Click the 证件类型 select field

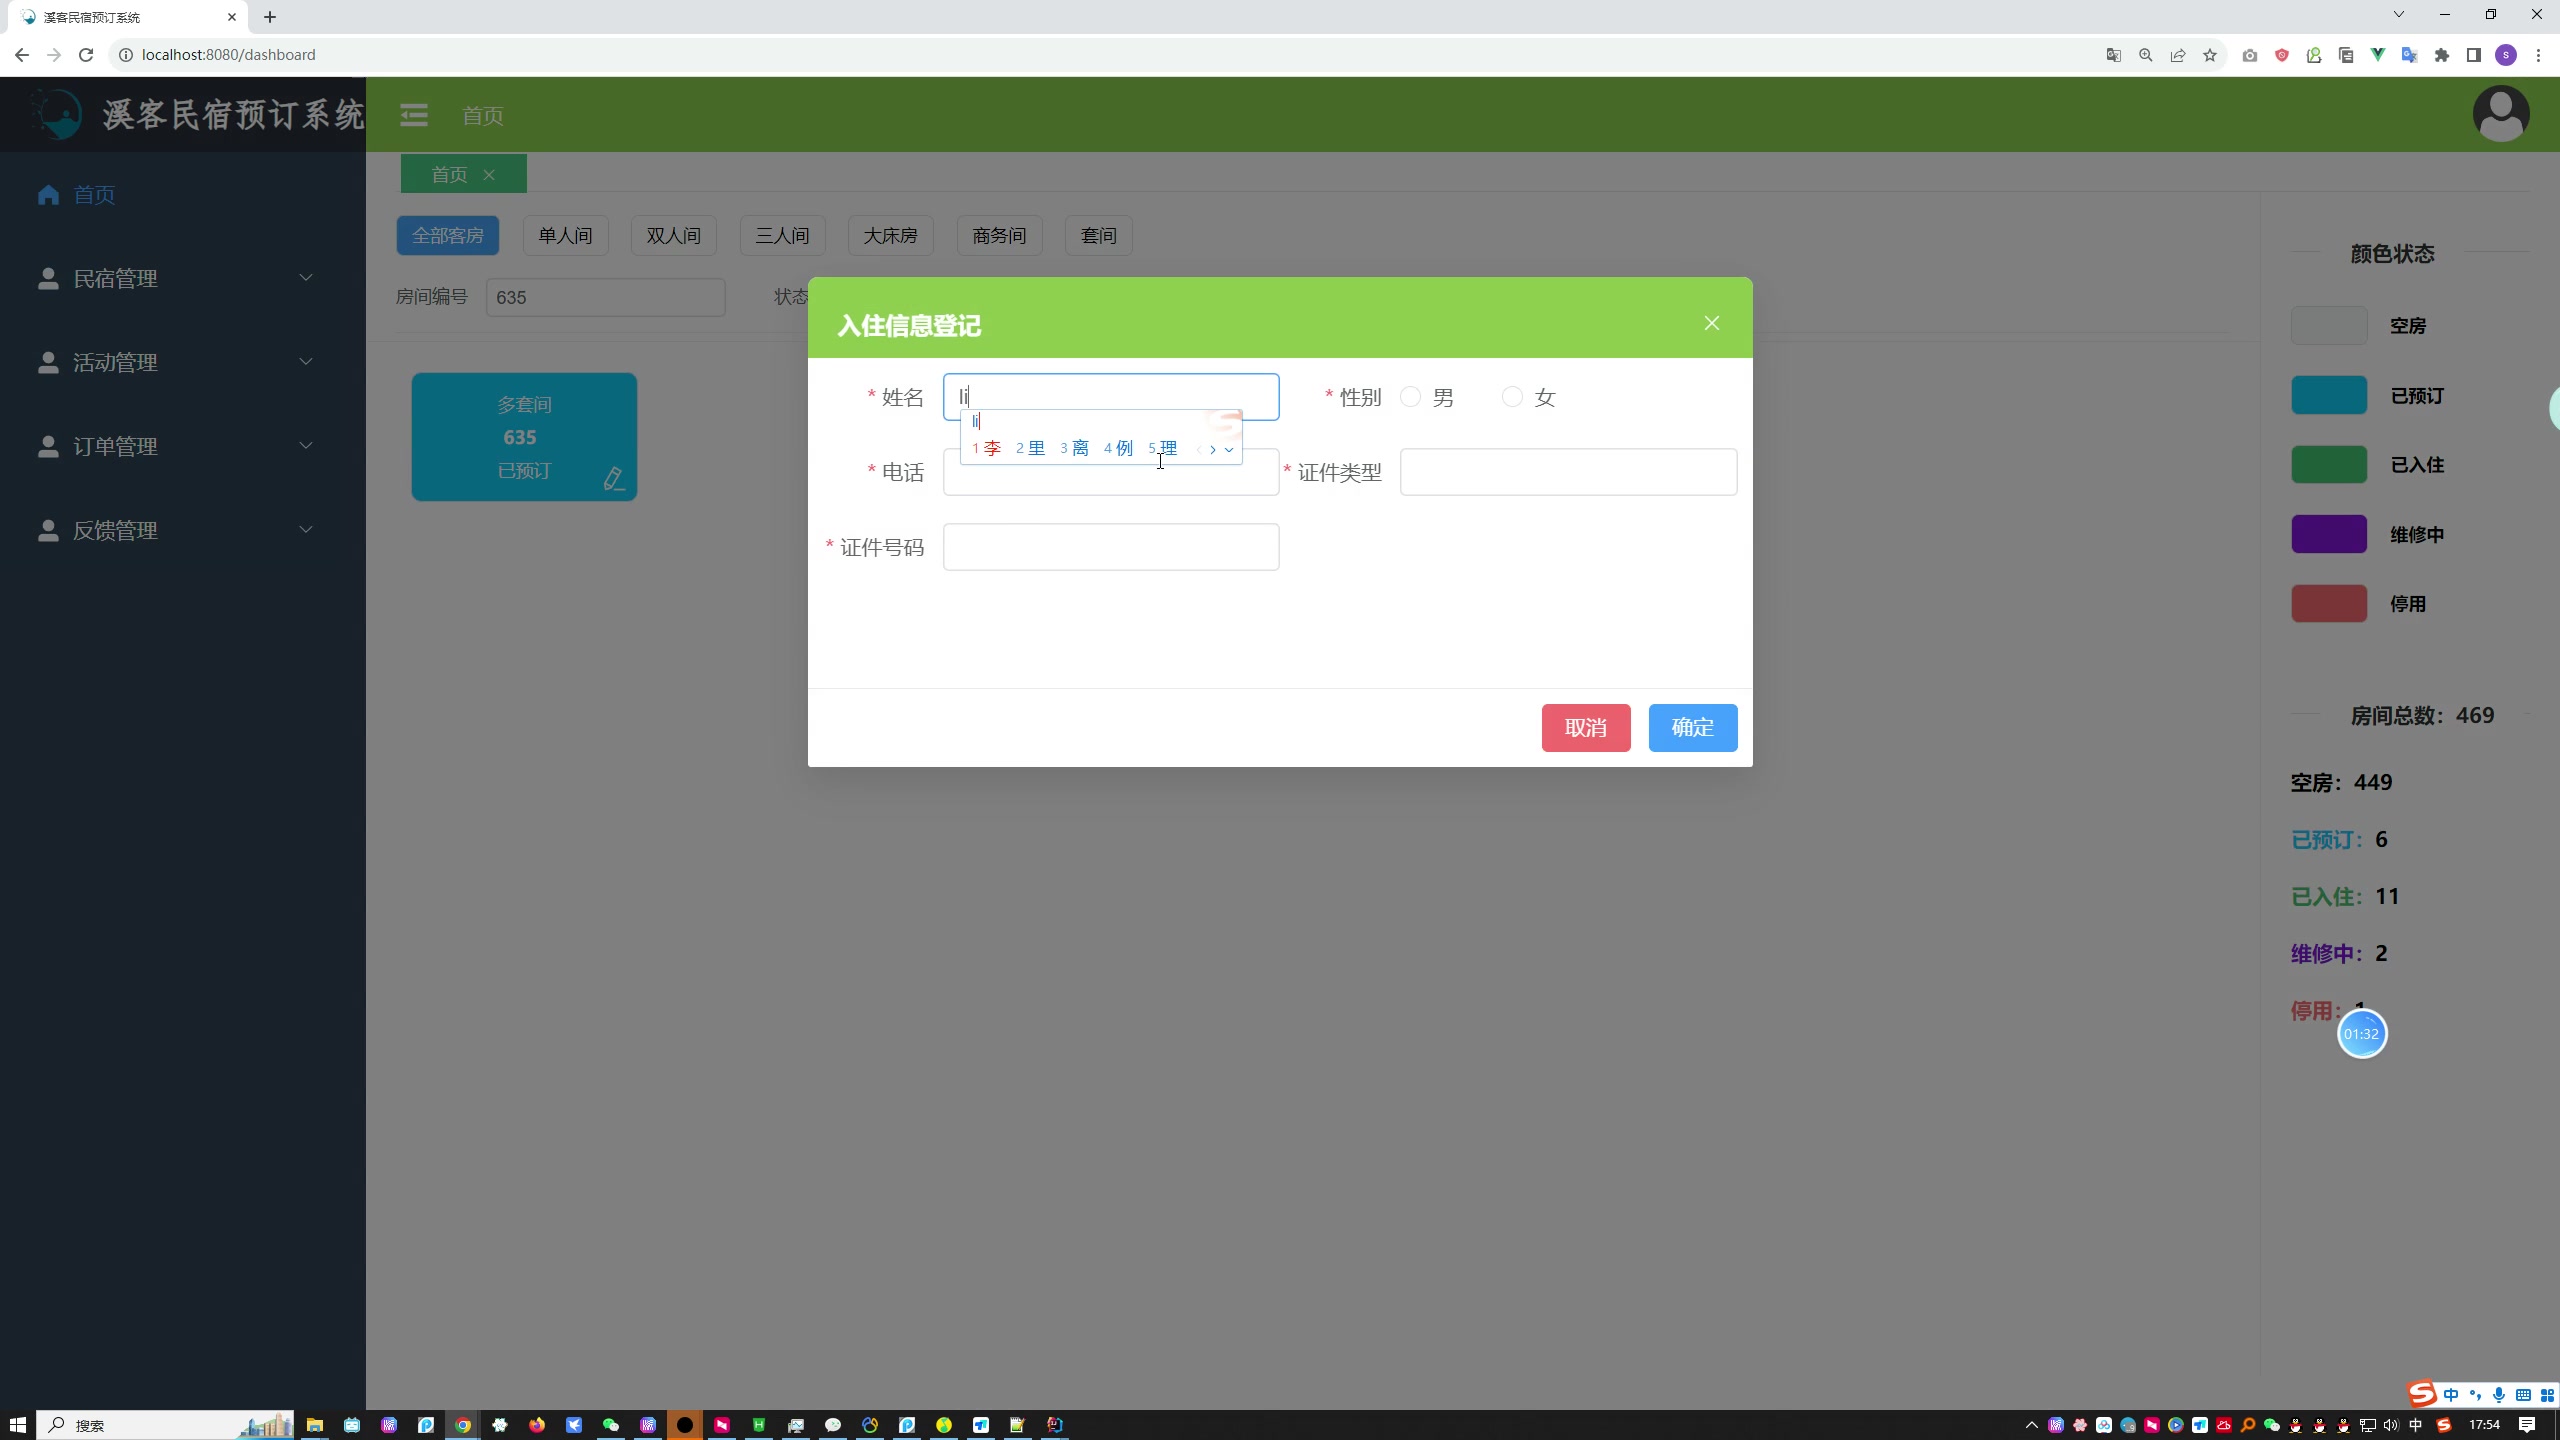pyautogui.click(x=1568, y=472)
